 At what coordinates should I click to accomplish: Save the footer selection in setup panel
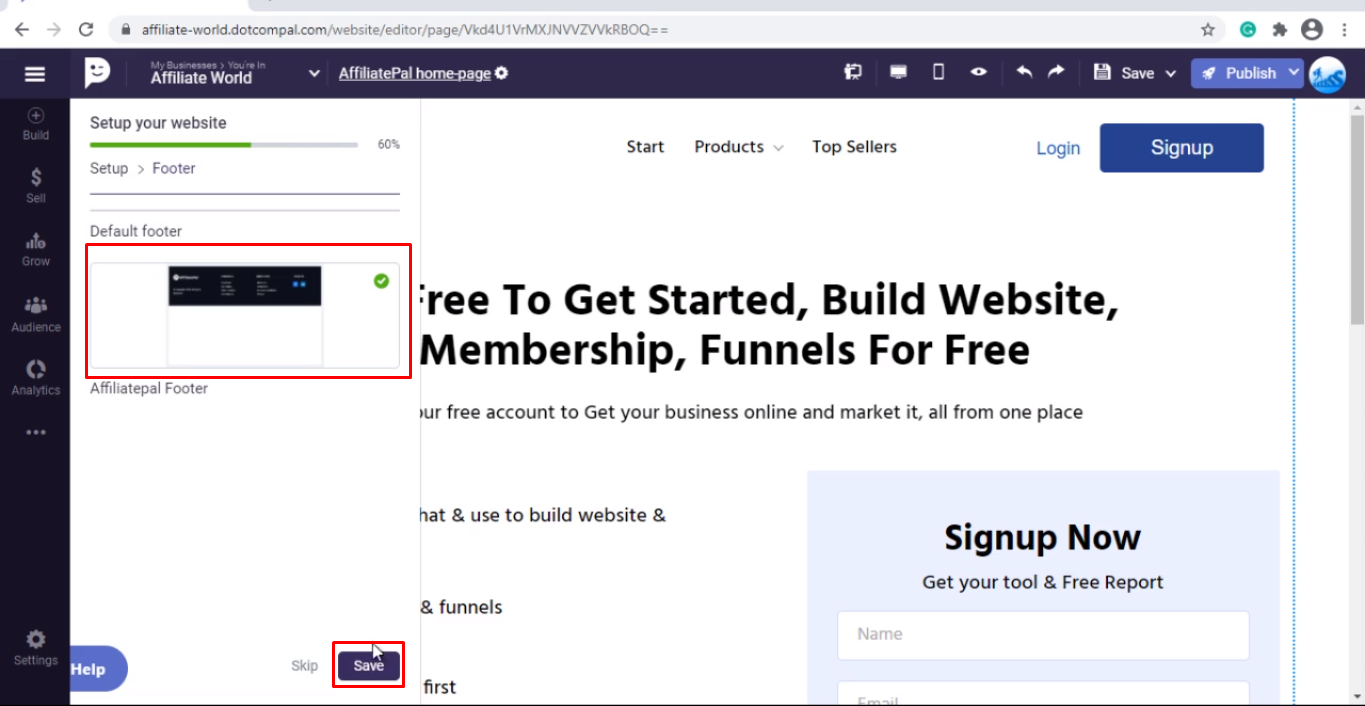tap(369, 666)
